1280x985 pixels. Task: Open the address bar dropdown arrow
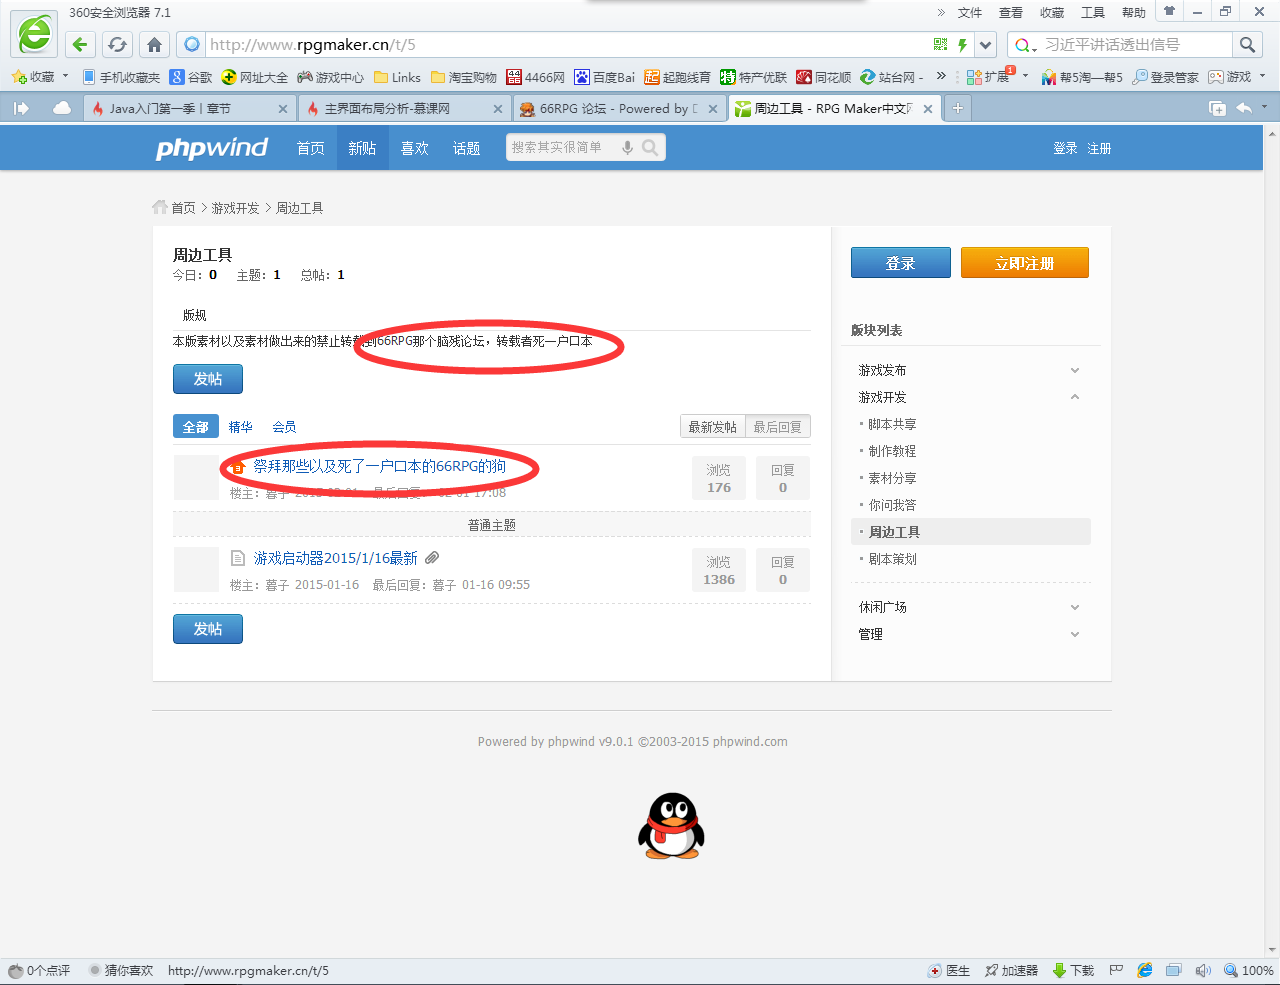pos(986,44)
